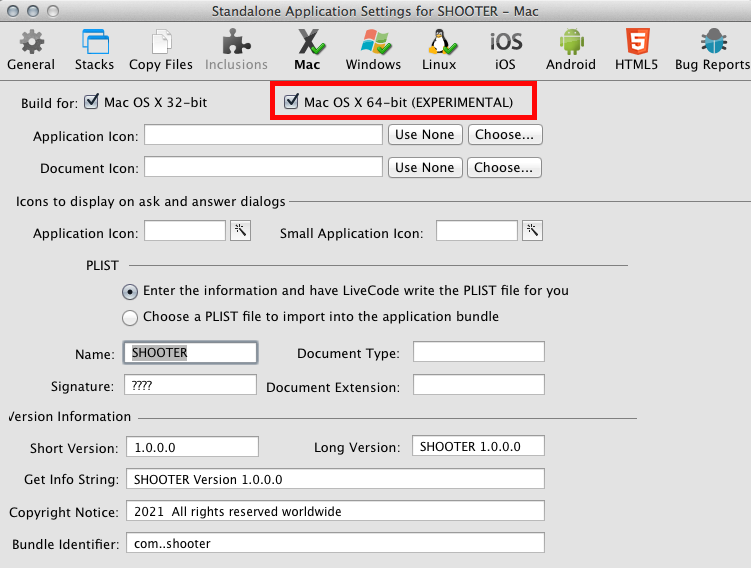Click into the Bundle Identifier field
751x568 pixels.
(335, 544)
